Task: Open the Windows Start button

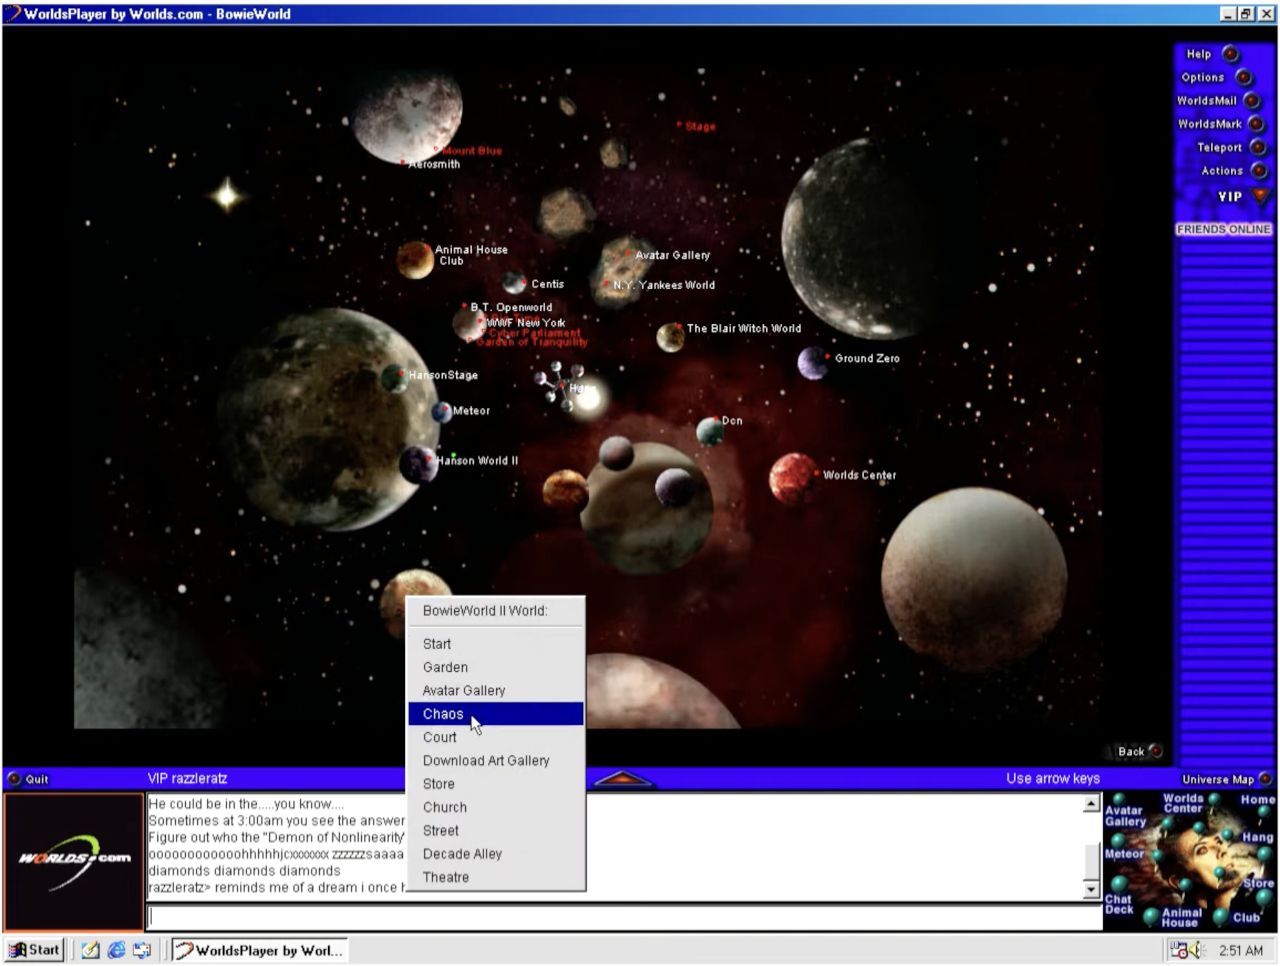Action: tap(35, 950)
